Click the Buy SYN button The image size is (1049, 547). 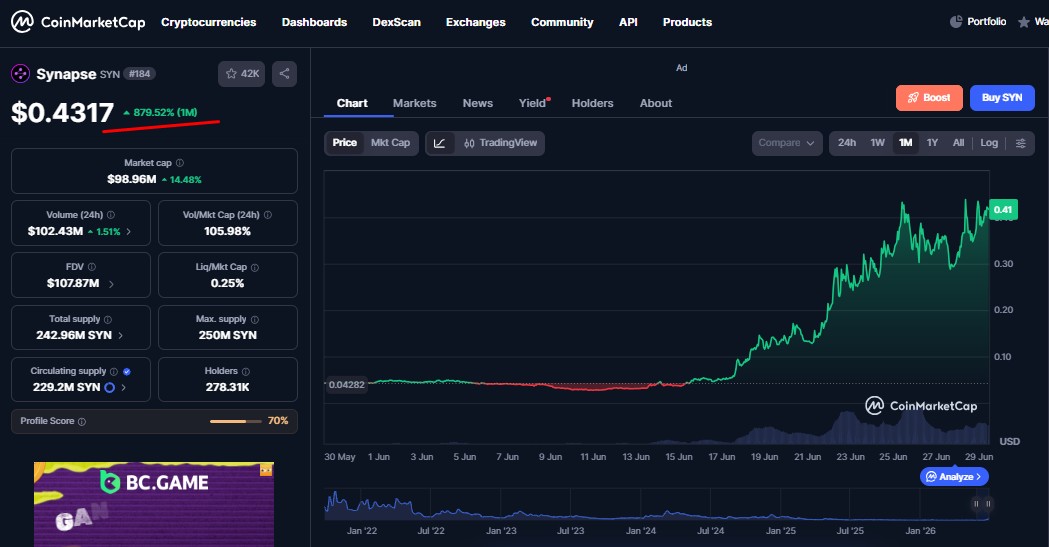click(1002, 98)
